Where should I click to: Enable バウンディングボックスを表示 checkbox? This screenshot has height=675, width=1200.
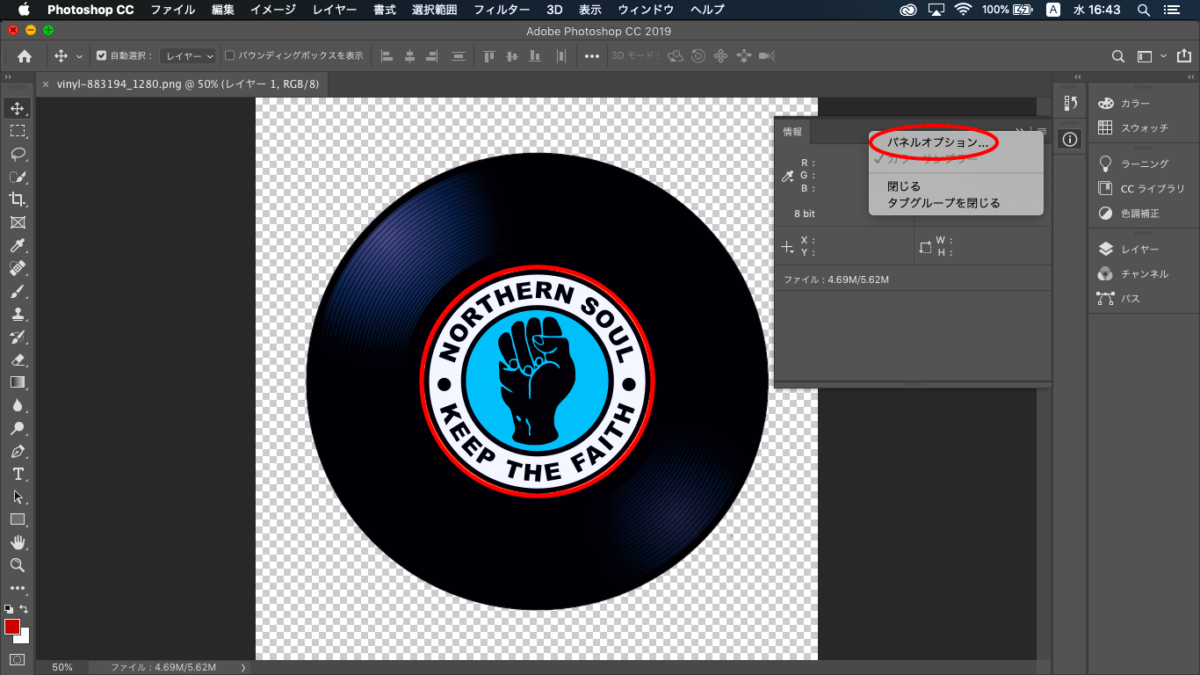click(x=229, y=56)
